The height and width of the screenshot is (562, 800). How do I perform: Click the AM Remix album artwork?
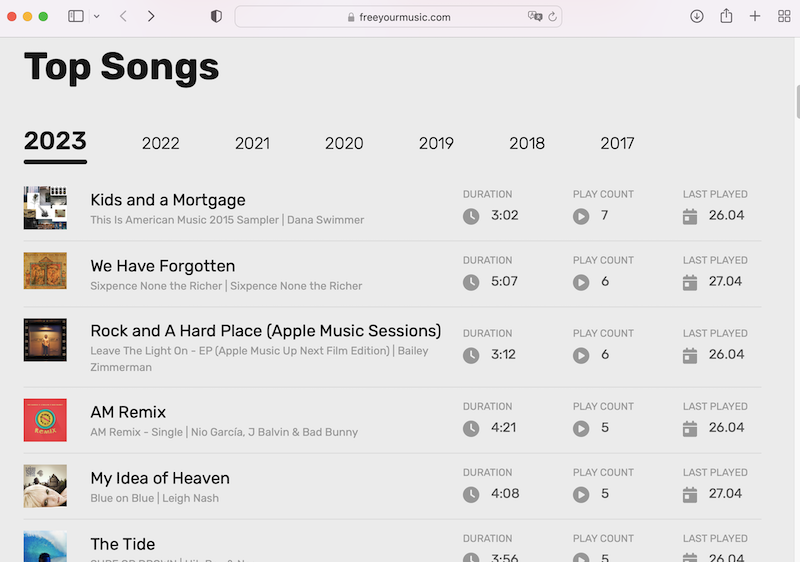[45, 420]
